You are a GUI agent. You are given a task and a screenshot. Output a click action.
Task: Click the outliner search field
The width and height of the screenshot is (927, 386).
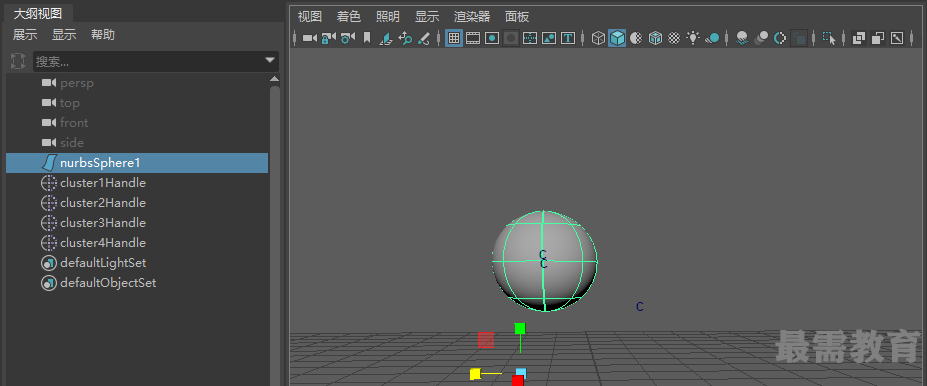click(x=148, y=61)
